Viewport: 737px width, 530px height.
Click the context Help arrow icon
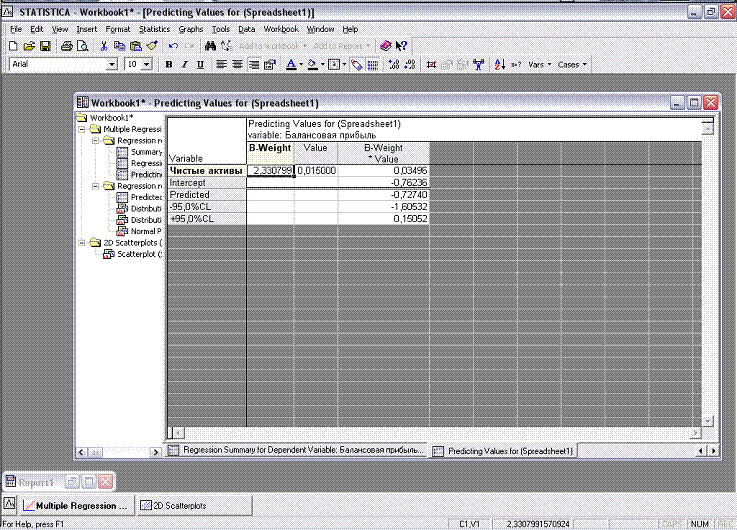pyautogui.click(x=401, y=46)
